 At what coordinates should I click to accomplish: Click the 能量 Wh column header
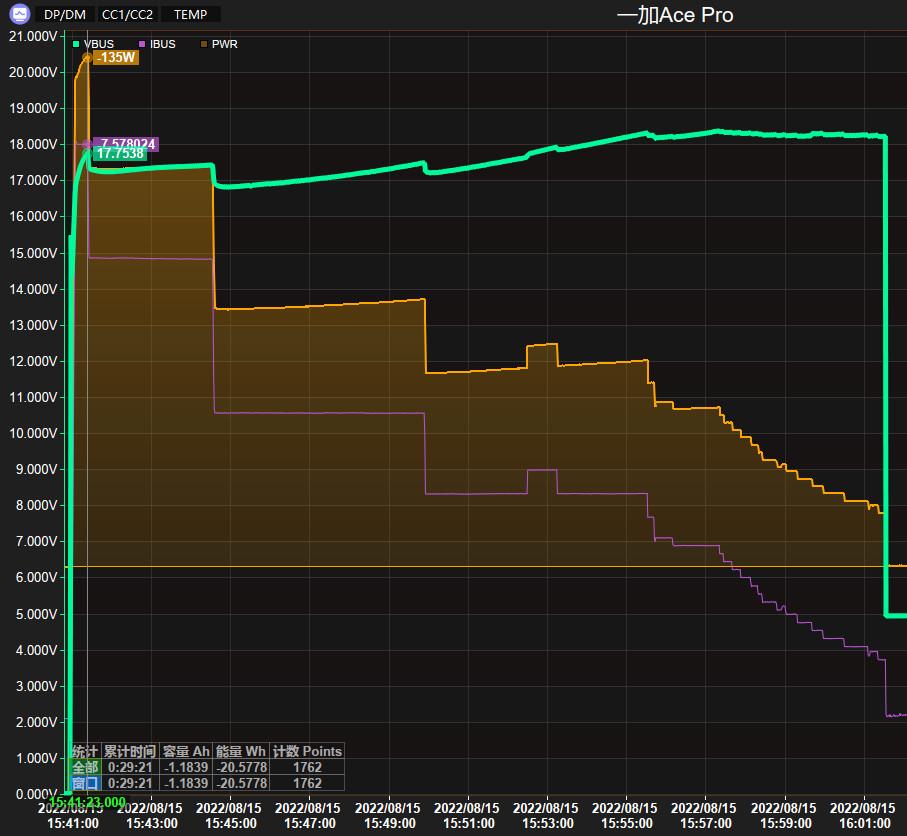(241, 751)
